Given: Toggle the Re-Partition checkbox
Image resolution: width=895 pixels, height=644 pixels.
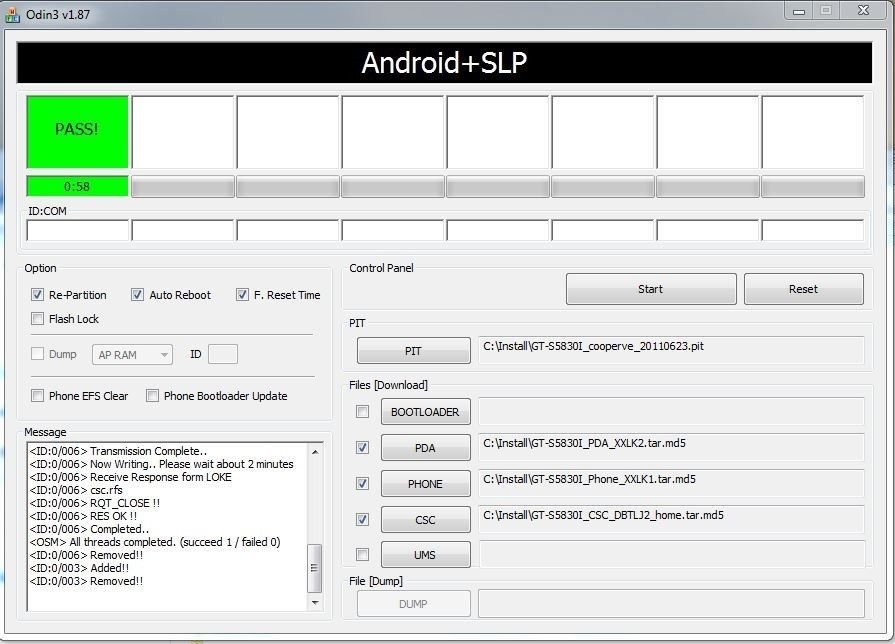Looking at the screenshot, I should tap(38, 295).
